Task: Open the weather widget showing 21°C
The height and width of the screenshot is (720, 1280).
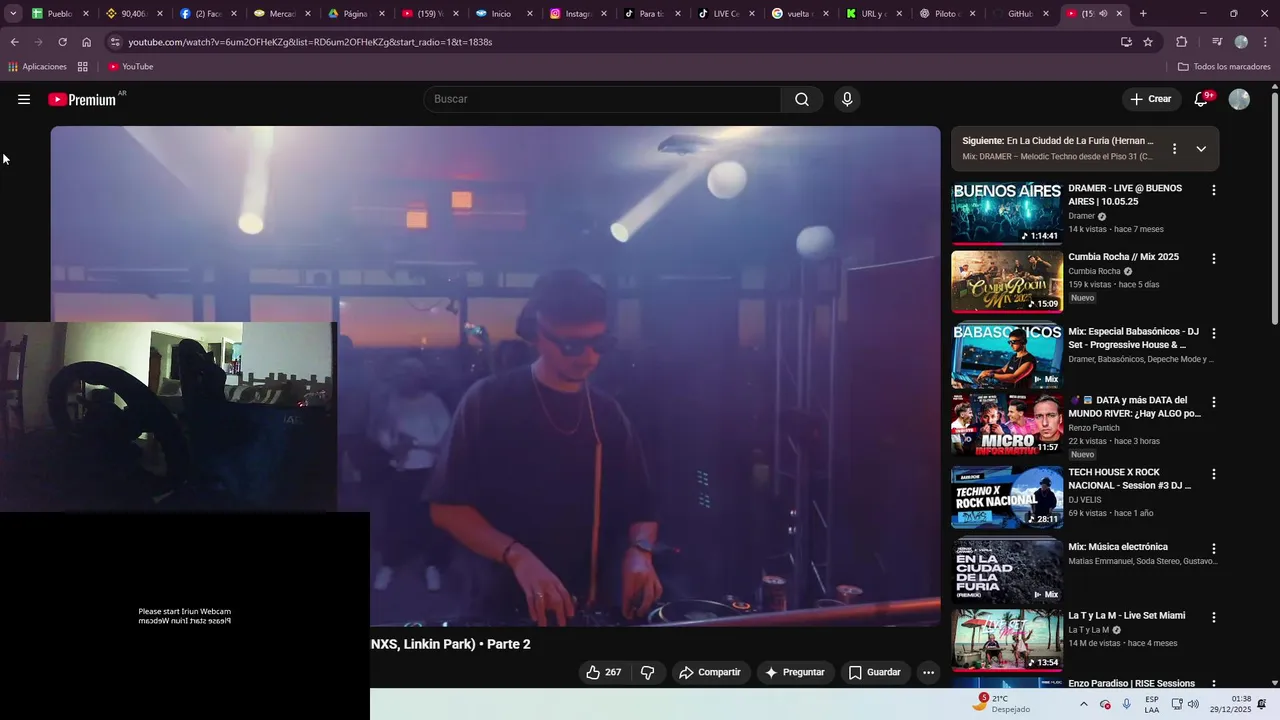Action: click(1001, 704)
